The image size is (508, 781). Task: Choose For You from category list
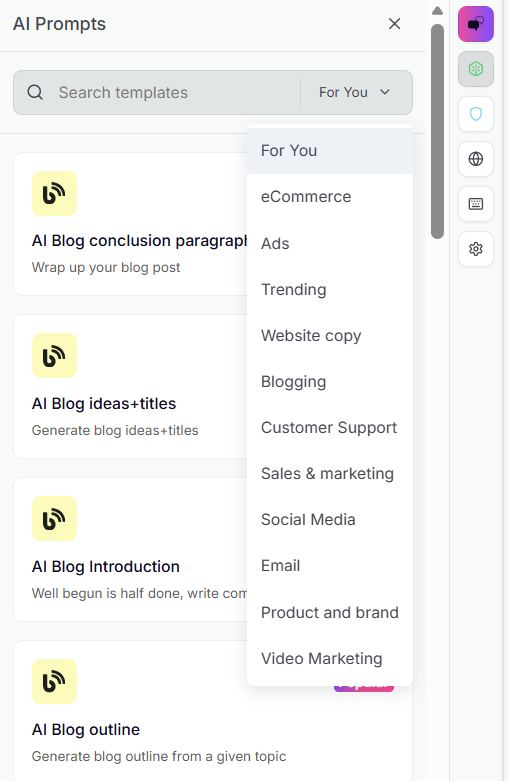pyautogui.click(x=330, y=150)
